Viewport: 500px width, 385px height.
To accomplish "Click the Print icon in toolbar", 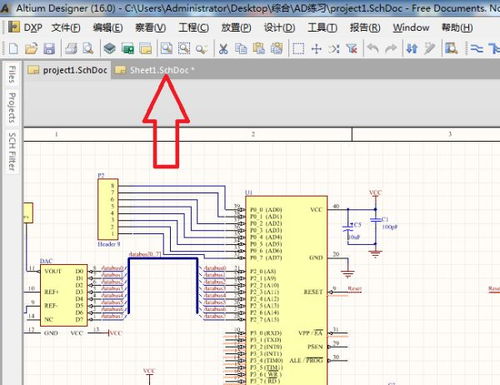I will coord(71,49).
